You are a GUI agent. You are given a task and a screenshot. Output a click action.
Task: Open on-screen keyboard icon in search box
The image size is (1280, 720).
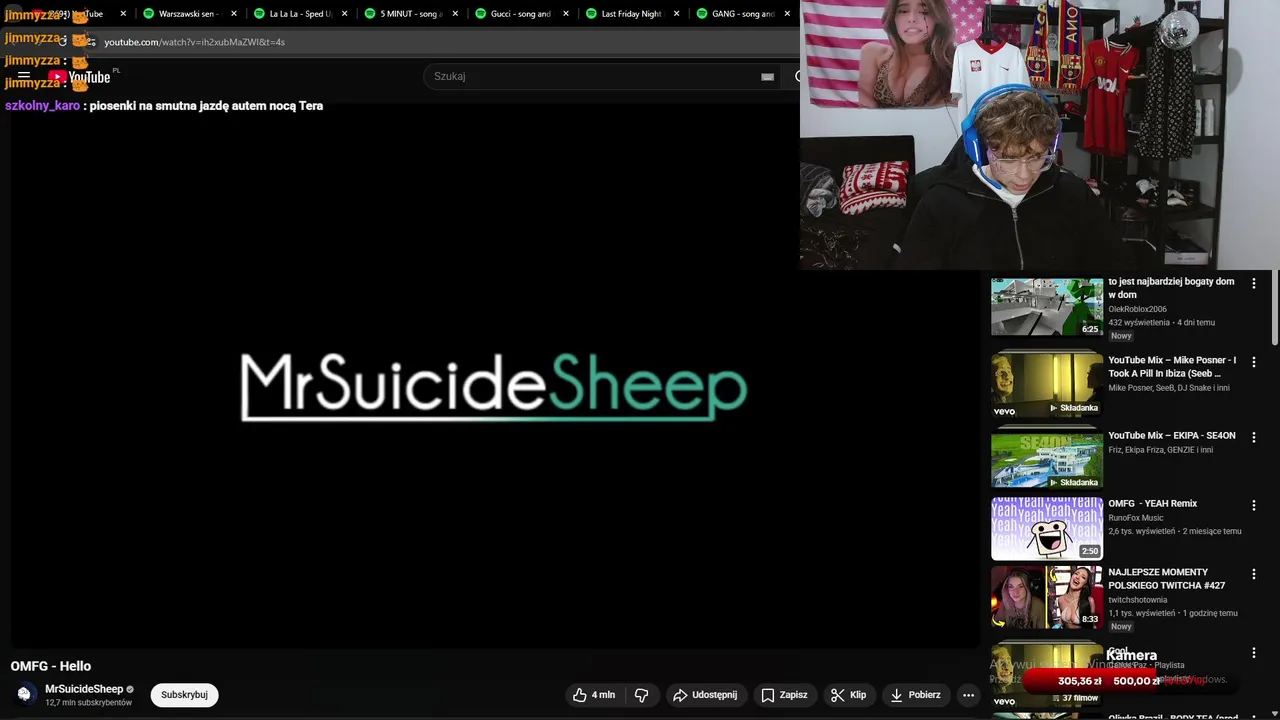point(767,76)
